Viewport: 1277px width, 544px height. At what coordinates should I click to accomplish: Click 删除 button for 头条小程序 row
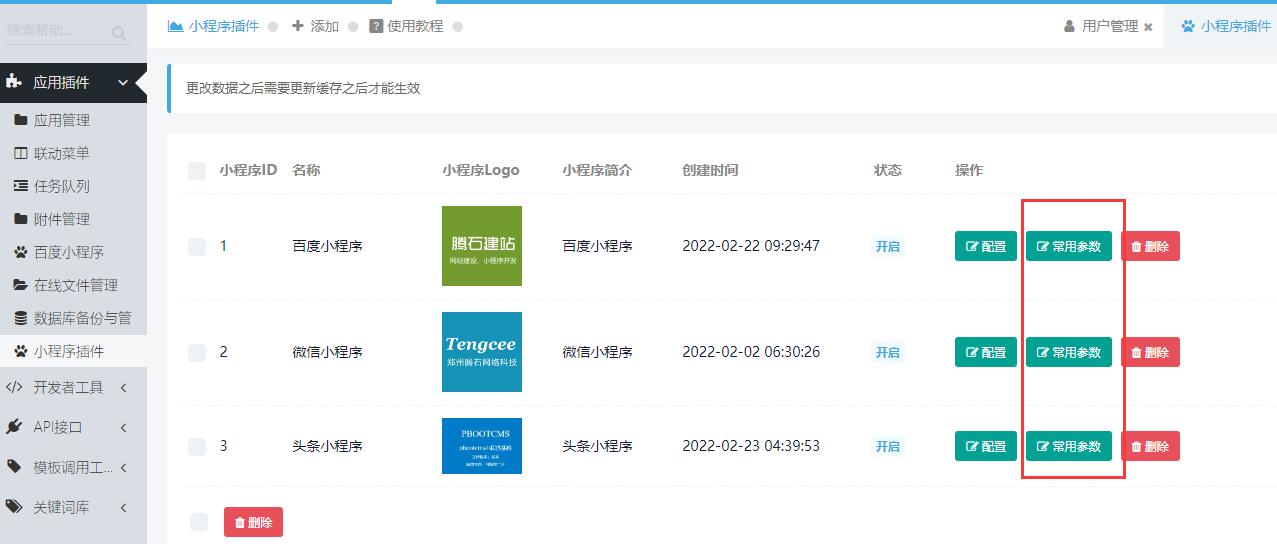pos(1150,446)
